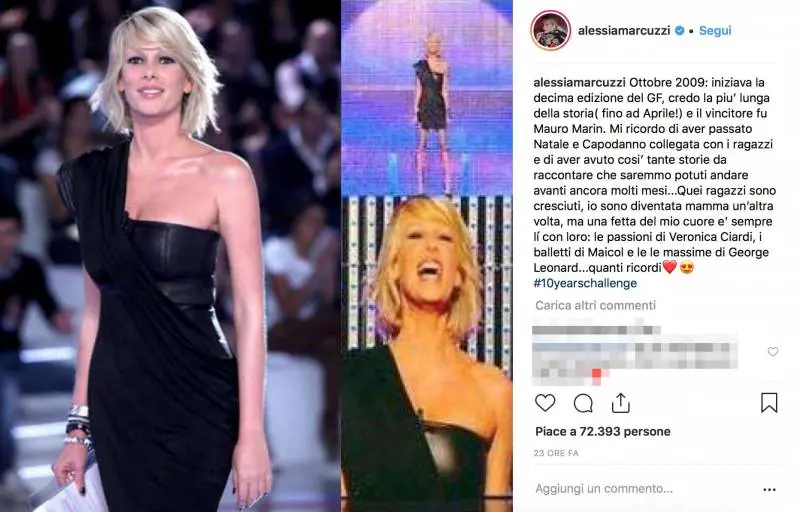Image resolution: width=800 pixels, height=512 pixels.
Task: Share the post via the share icon
Action: coord(620,403)
